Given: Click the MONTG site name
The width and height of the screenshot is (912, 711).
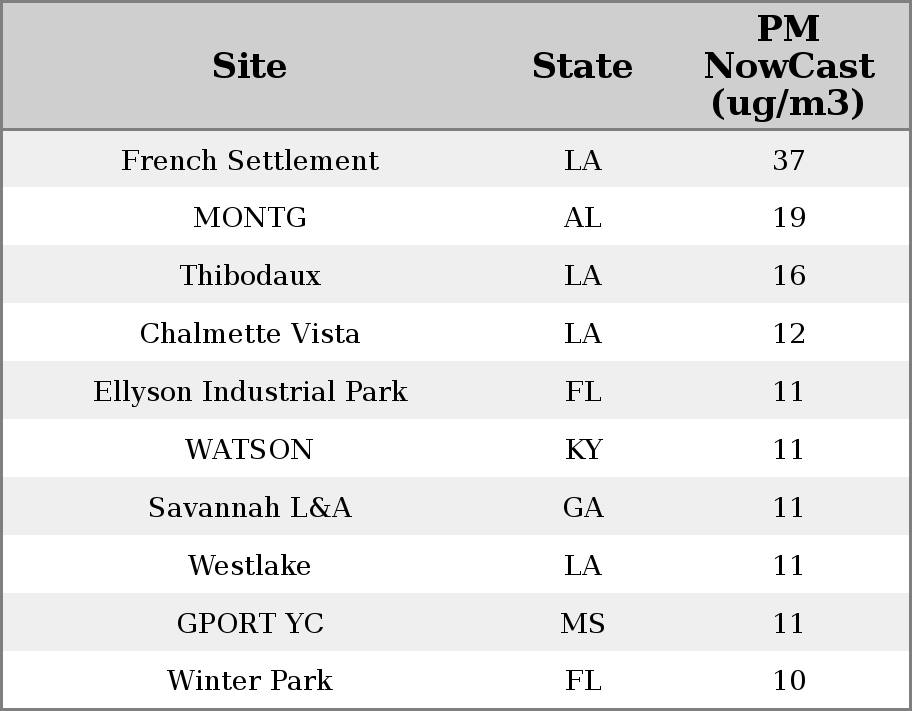Looking at the screenshot, I should pyautogui.click(x=250, y=218).
